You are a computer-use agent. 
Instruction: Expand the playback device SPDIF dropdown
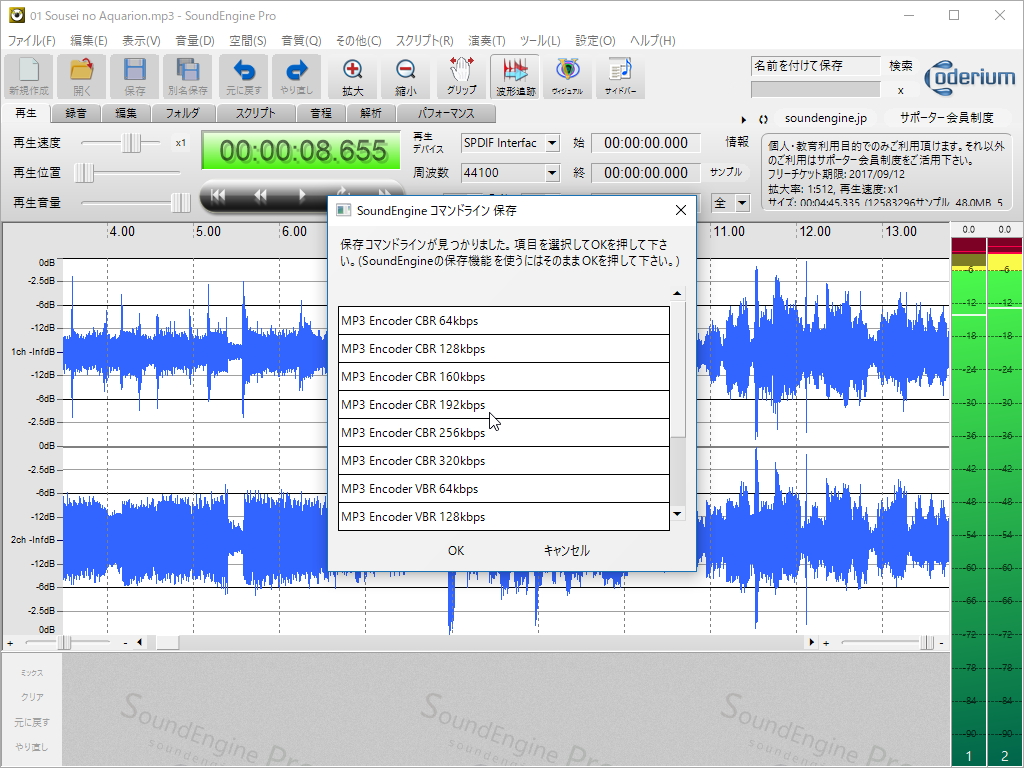552,143
